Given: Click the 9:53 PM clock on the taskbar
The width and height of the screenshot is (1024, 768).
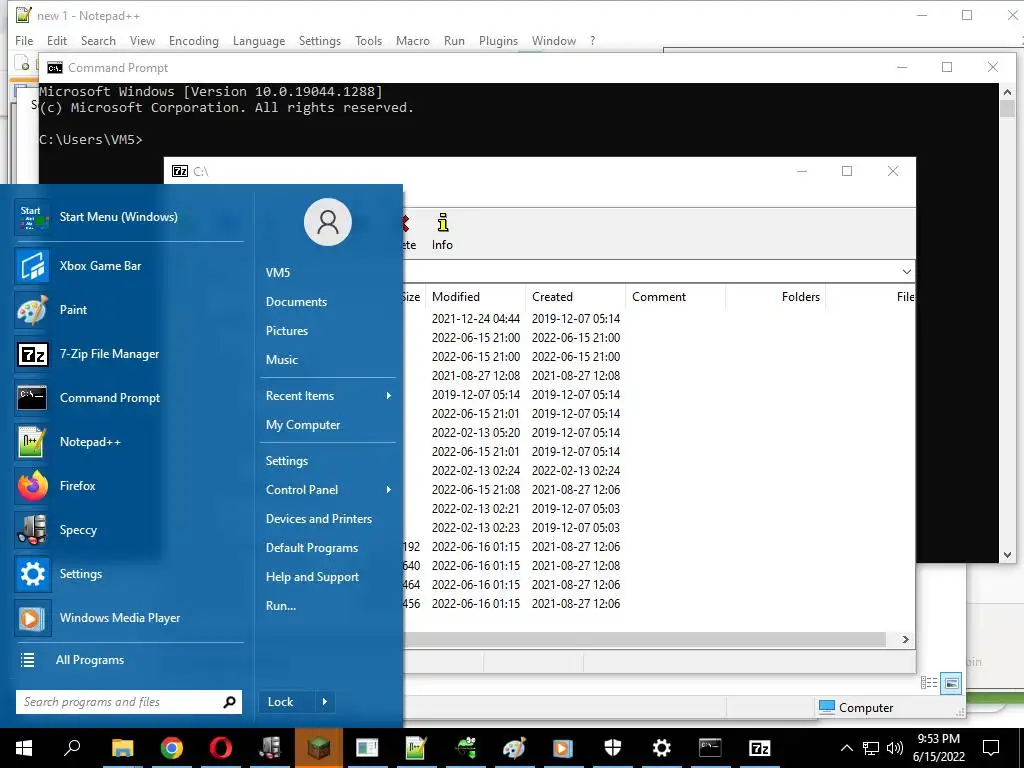Looking at the screenshot, I should [x=938, y=739].
